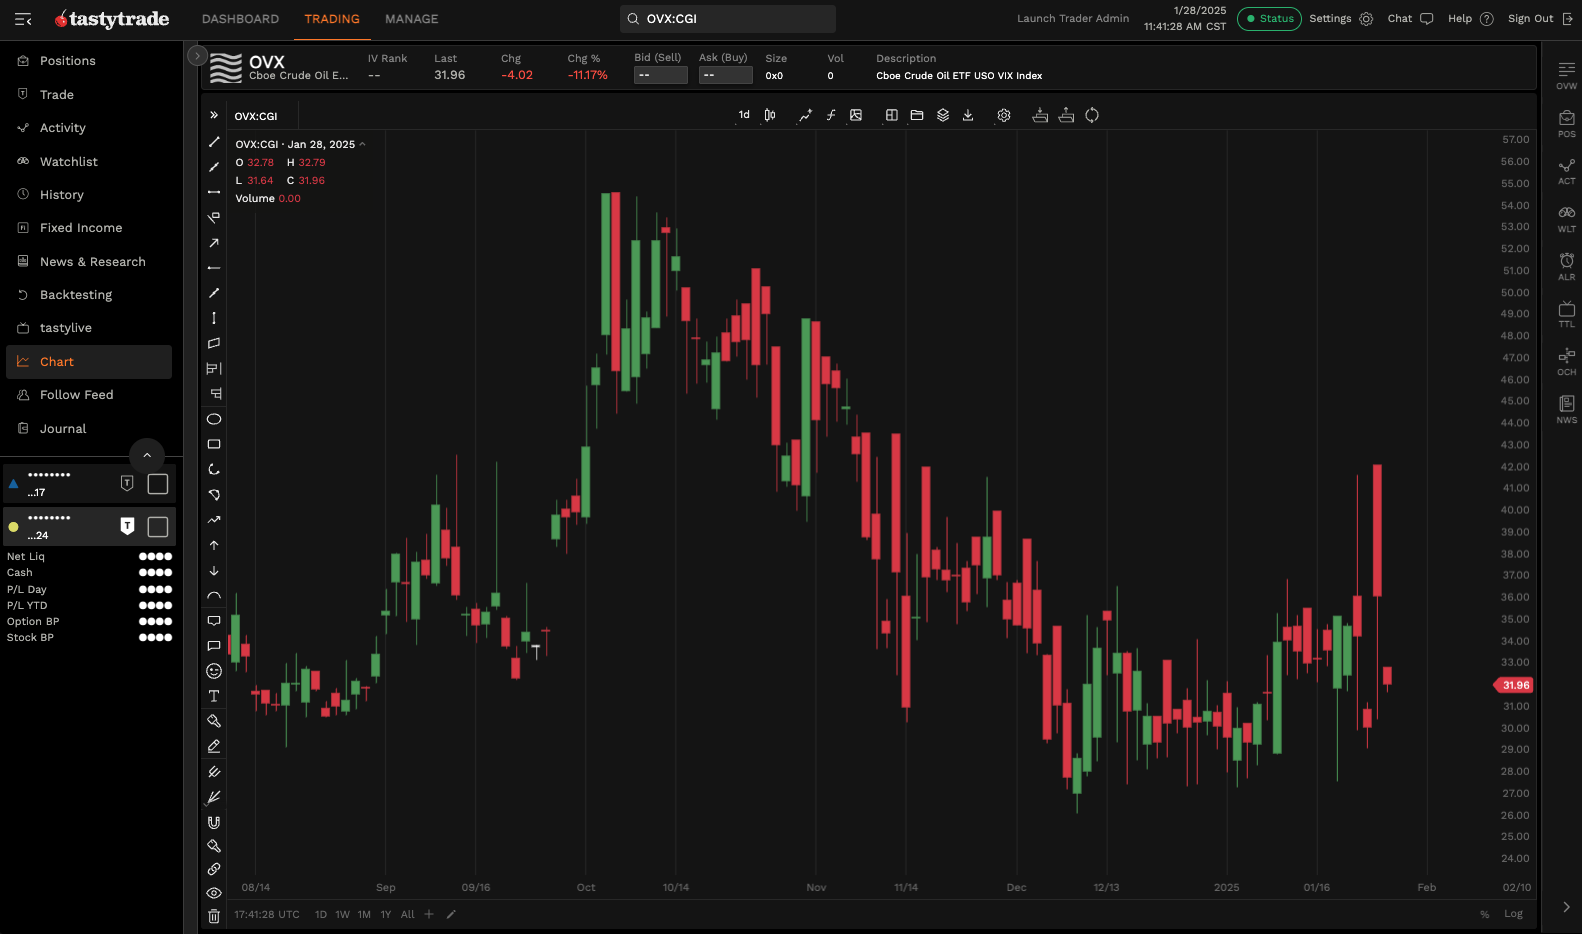Viewport: 1582px width, 934px height.
Task: Click the Ask (Buy) price box
Action: [x=726, y=75]
